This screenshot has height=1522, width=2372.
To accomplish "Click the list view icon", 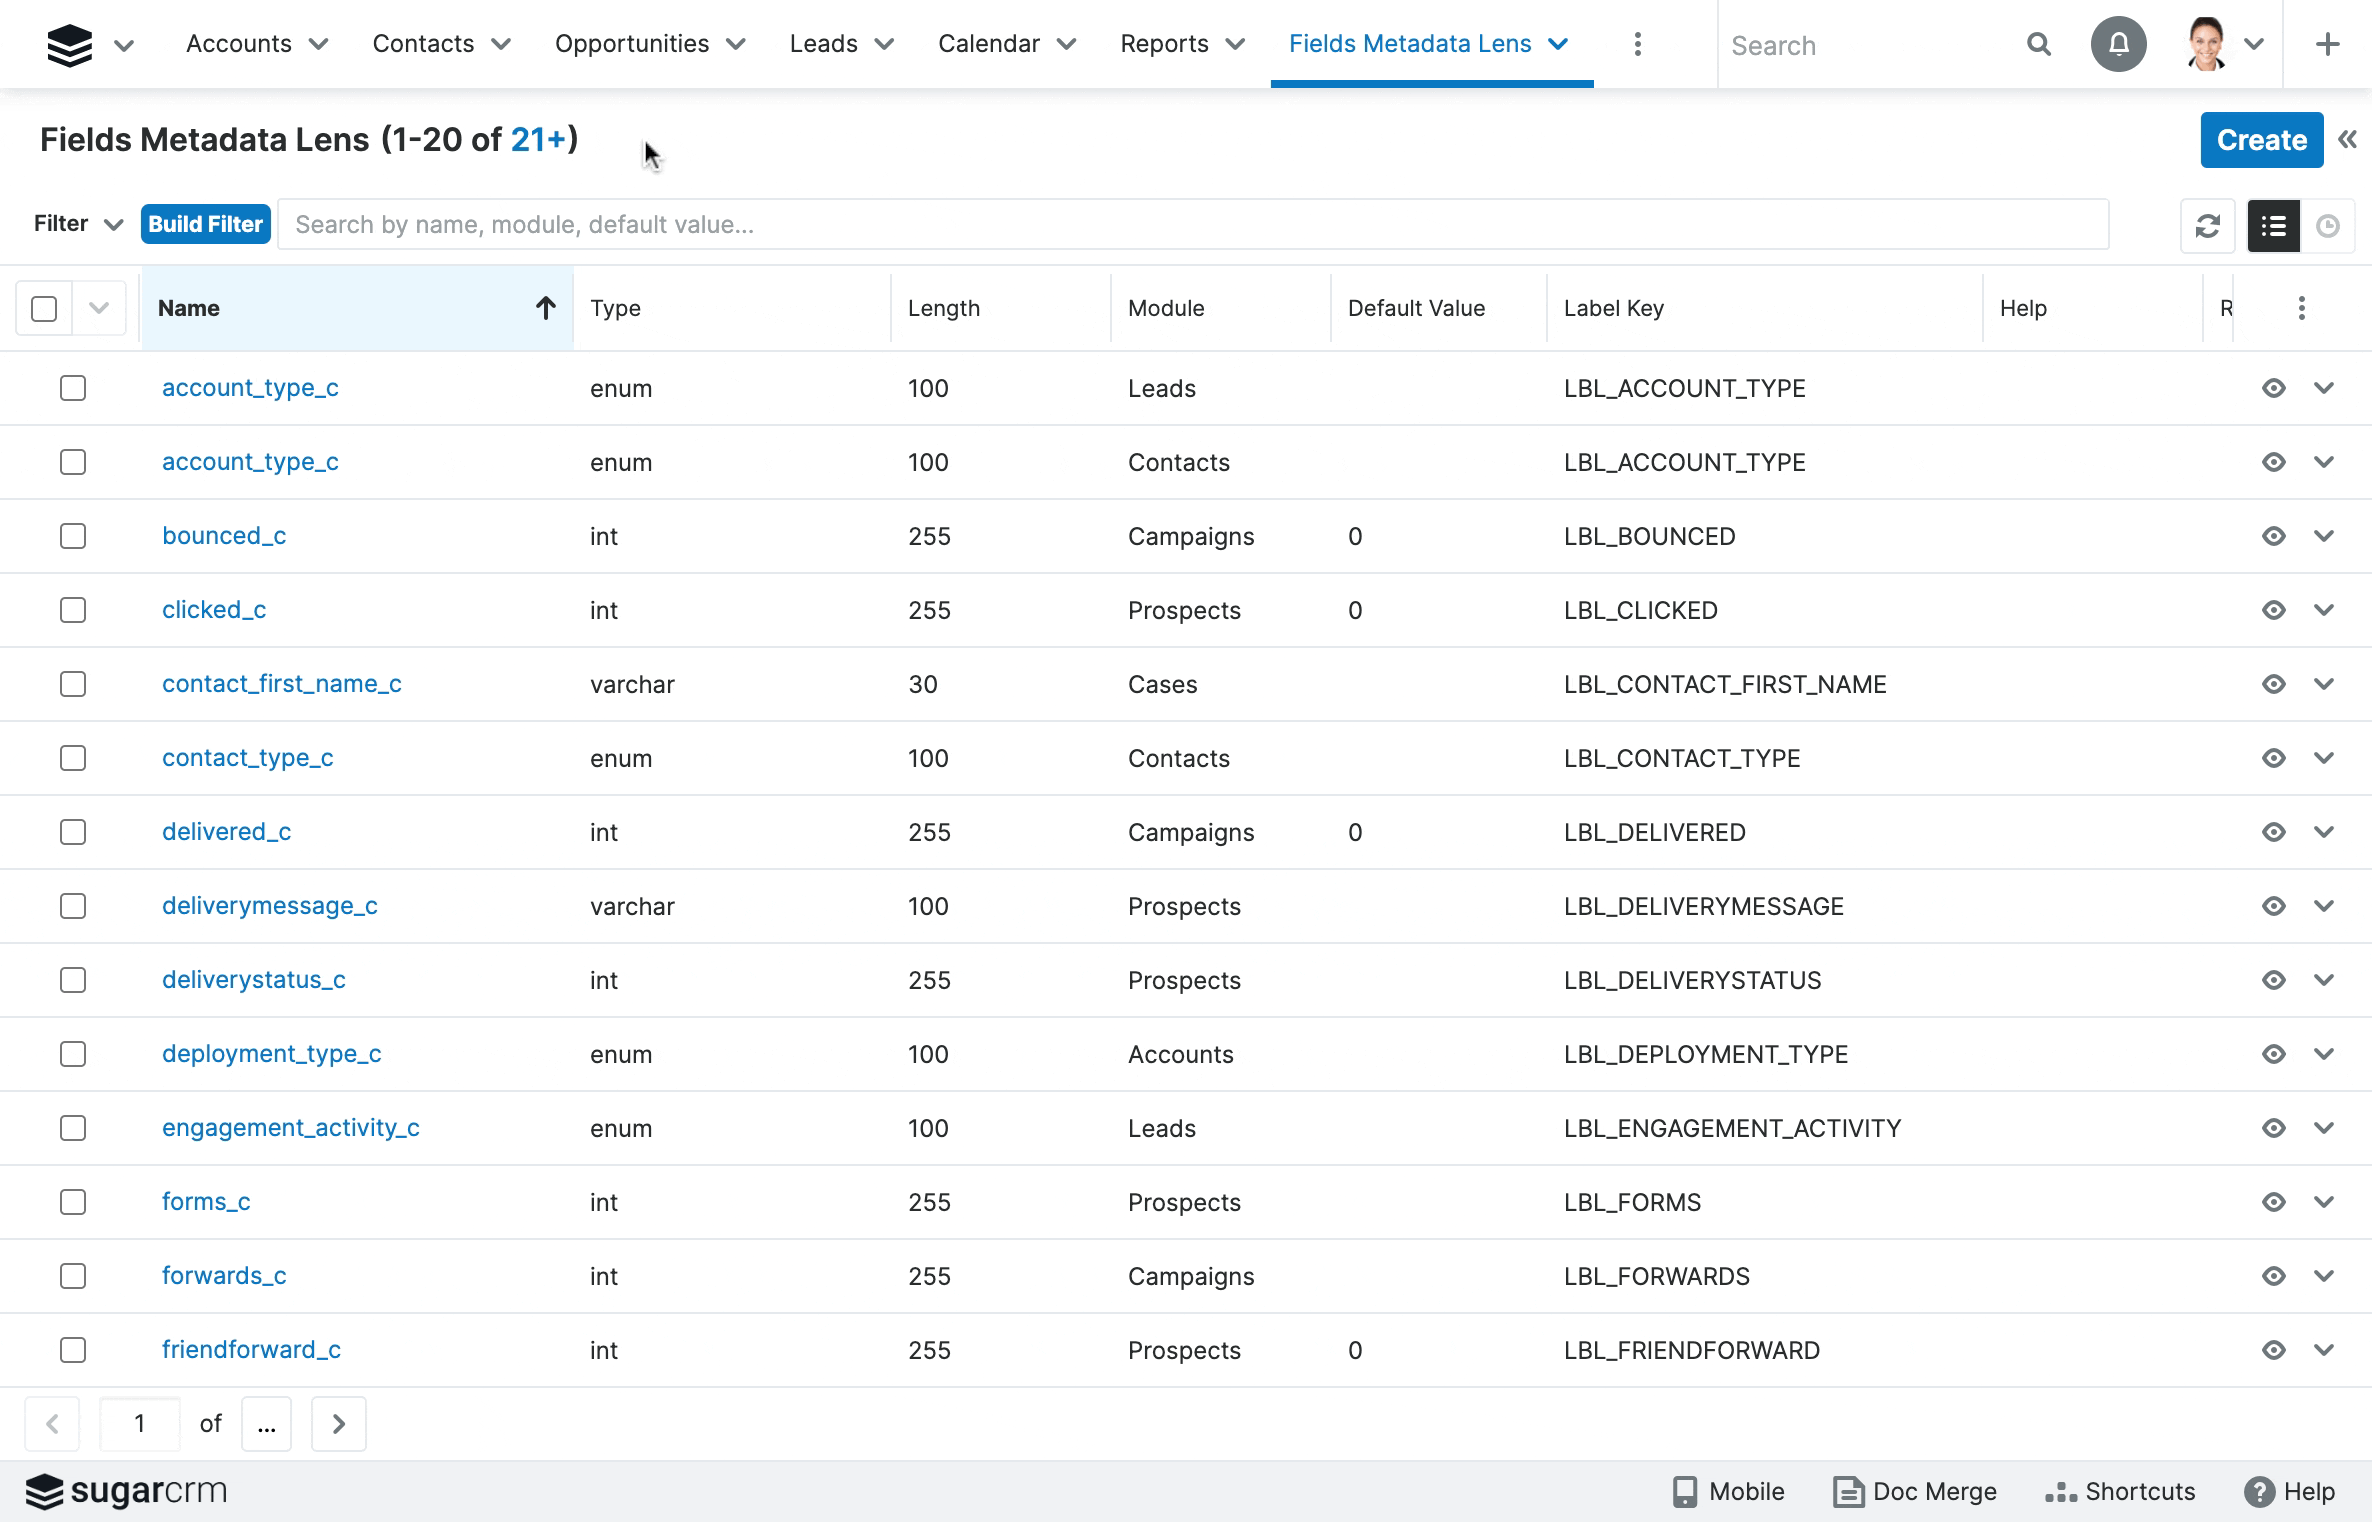I will pyautogui.click(x=2272, y=223).
